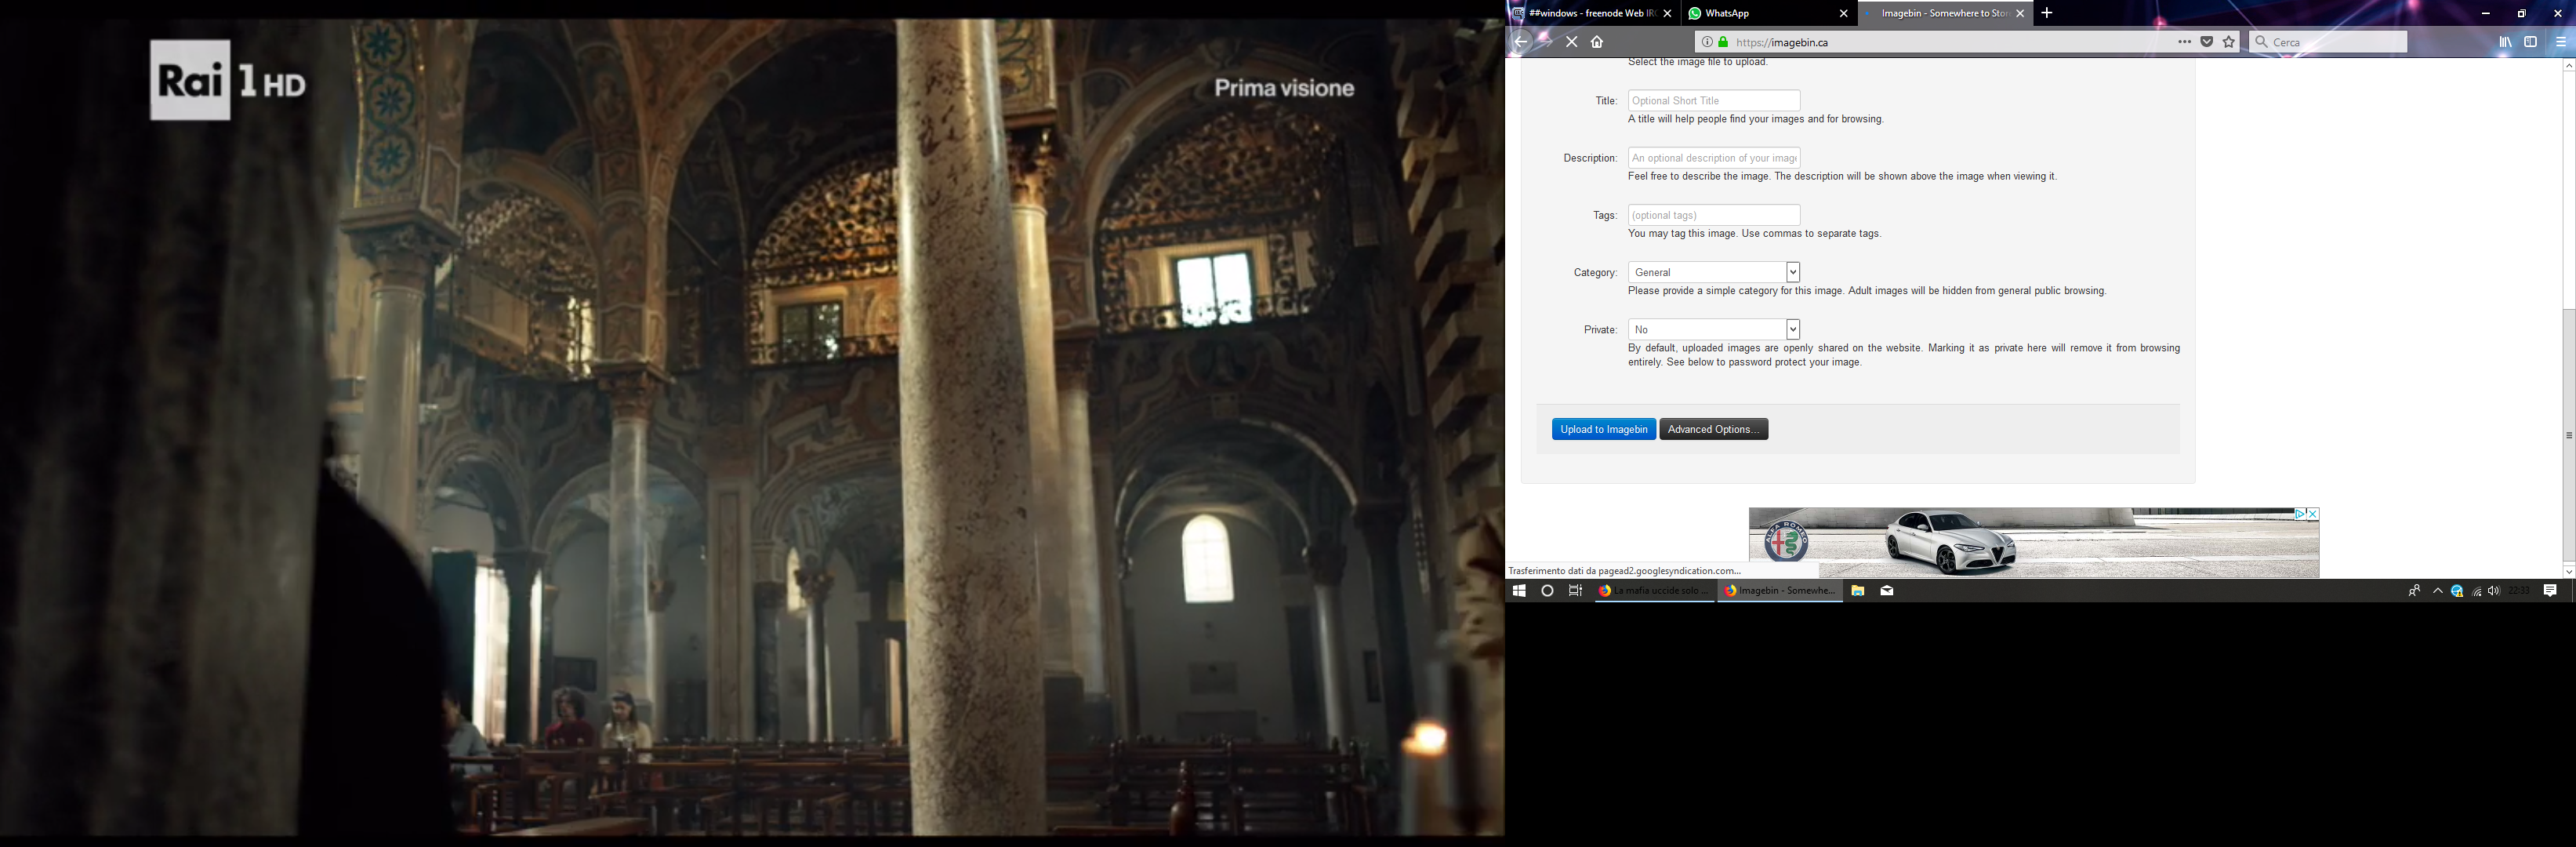2576x847 pixels.
Task: Open Firefox hamburger menu
Action: [2561, 42]
